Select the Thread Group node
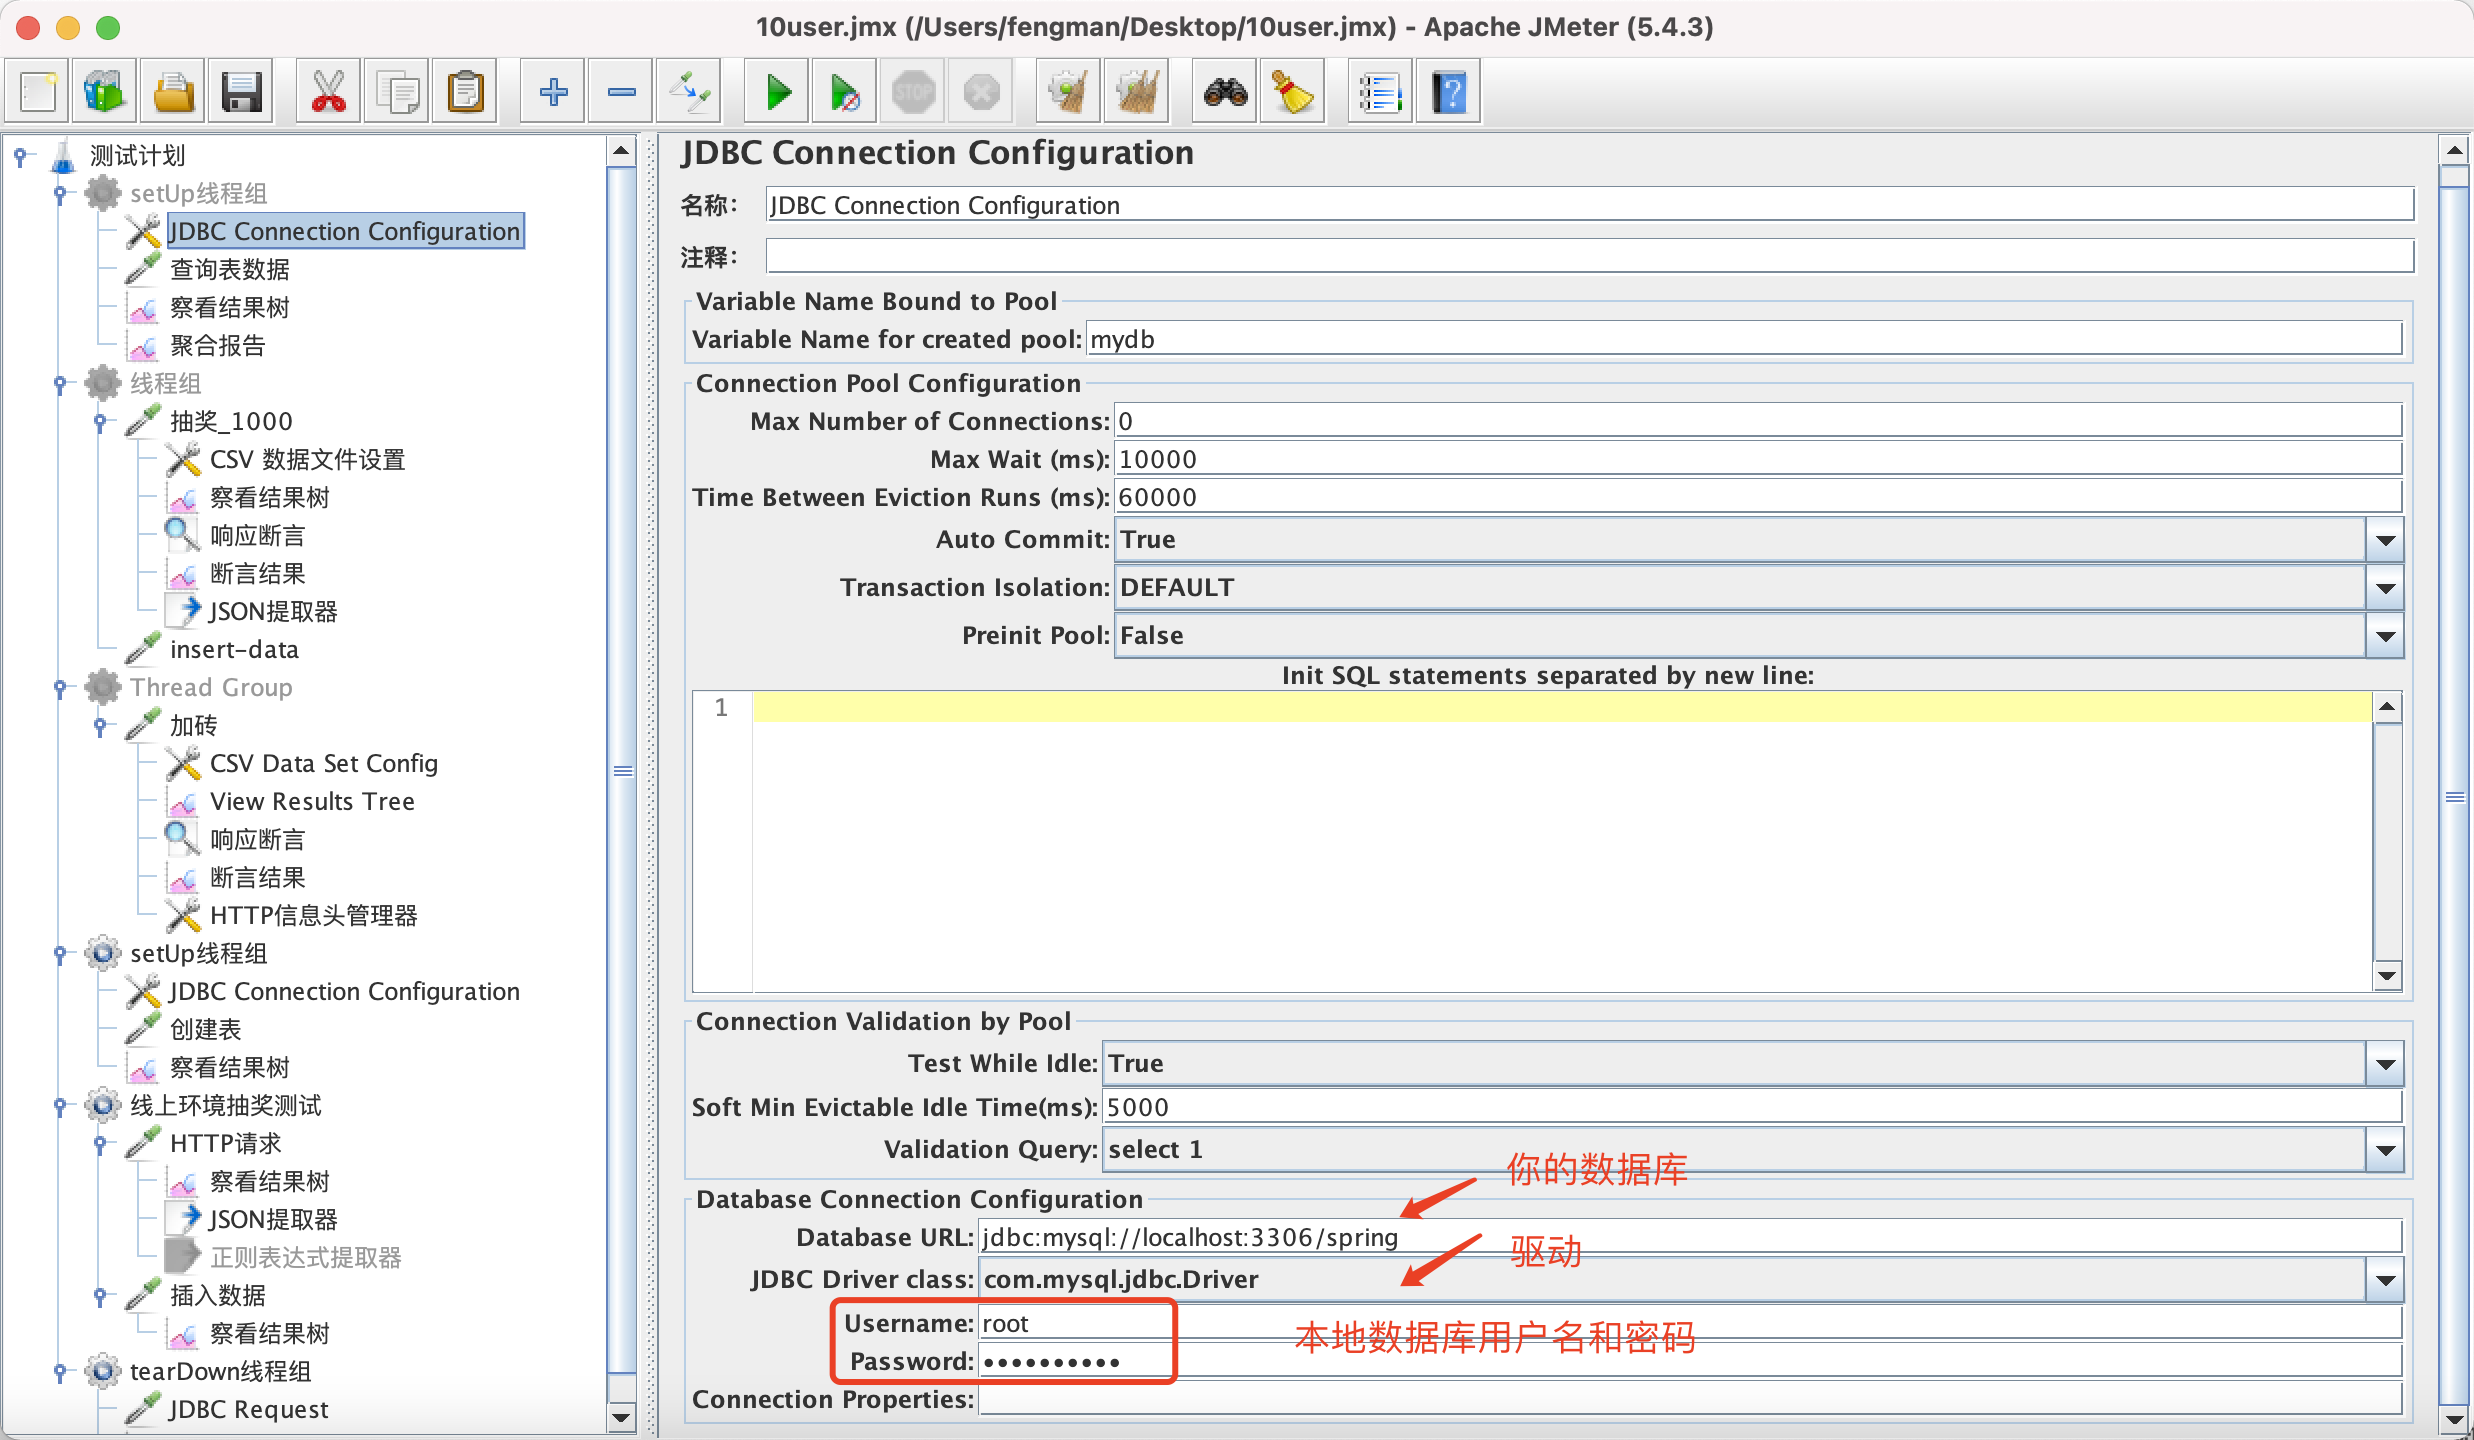 [211, 688]
